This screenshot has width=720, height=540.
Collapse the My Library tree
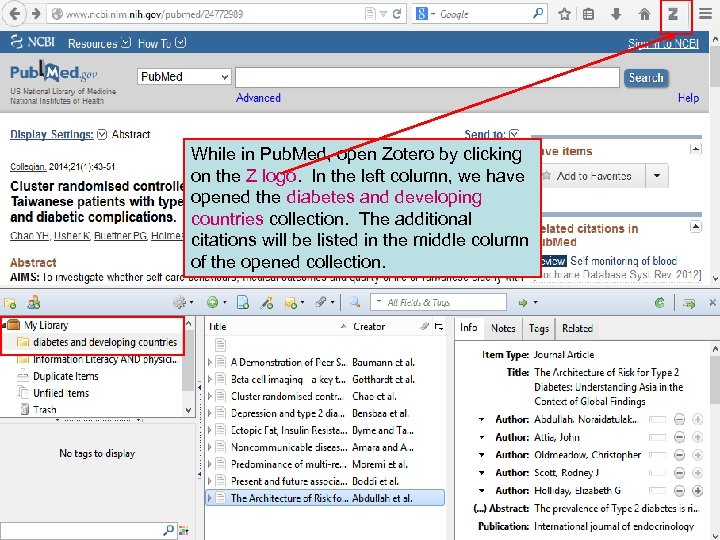tap(4, 326)
